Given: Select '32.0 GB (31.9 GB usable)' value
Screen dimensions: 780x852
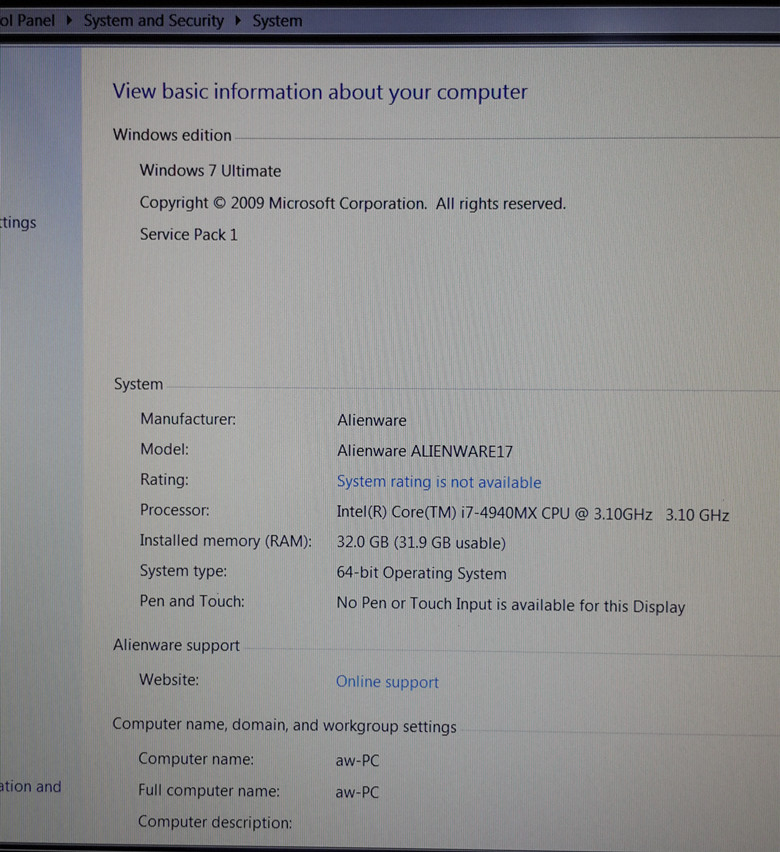Looking at the screenshot, I should [x=421, y=543].
